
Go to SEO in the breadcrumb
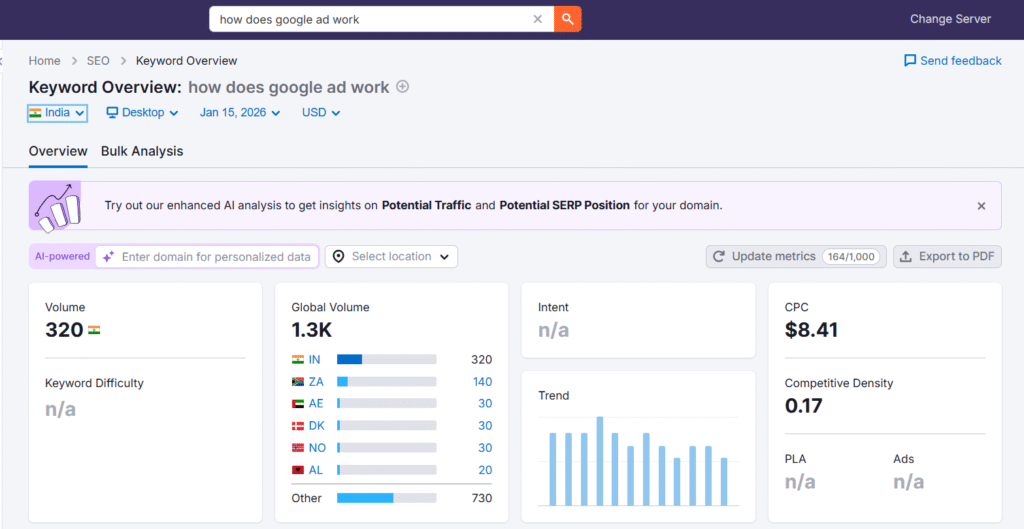pos(98,61)
